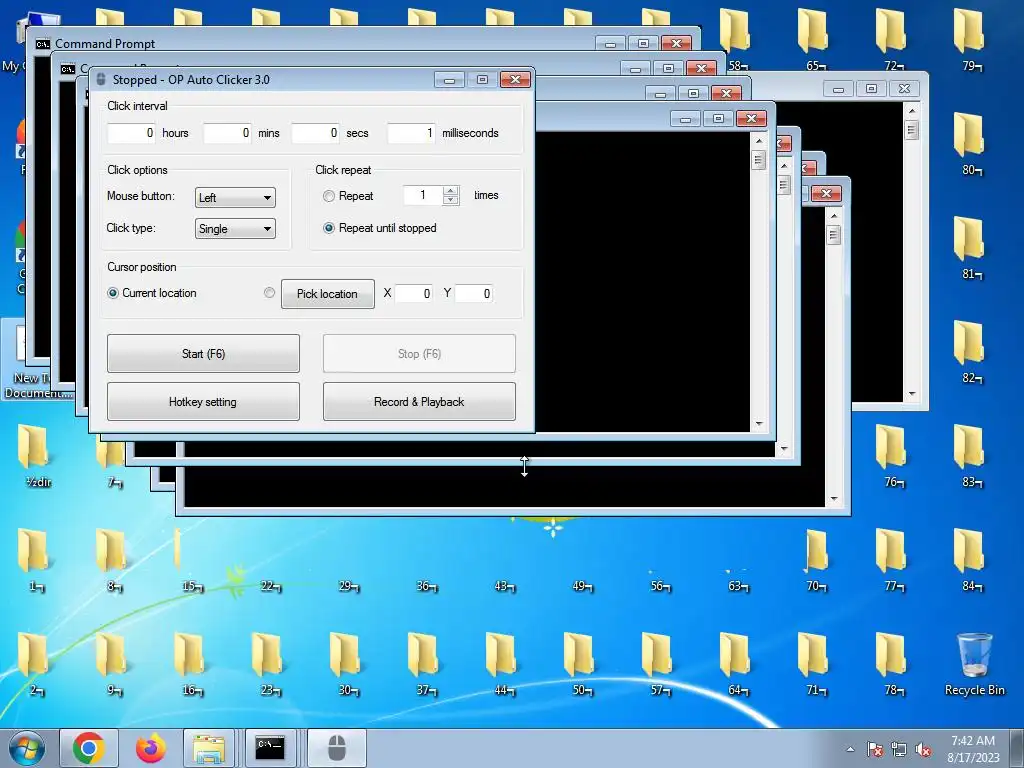This screenshot has height=768, width=1024.
Task: Switch to Command Prompt taskbar item
Action: point(270,748)
